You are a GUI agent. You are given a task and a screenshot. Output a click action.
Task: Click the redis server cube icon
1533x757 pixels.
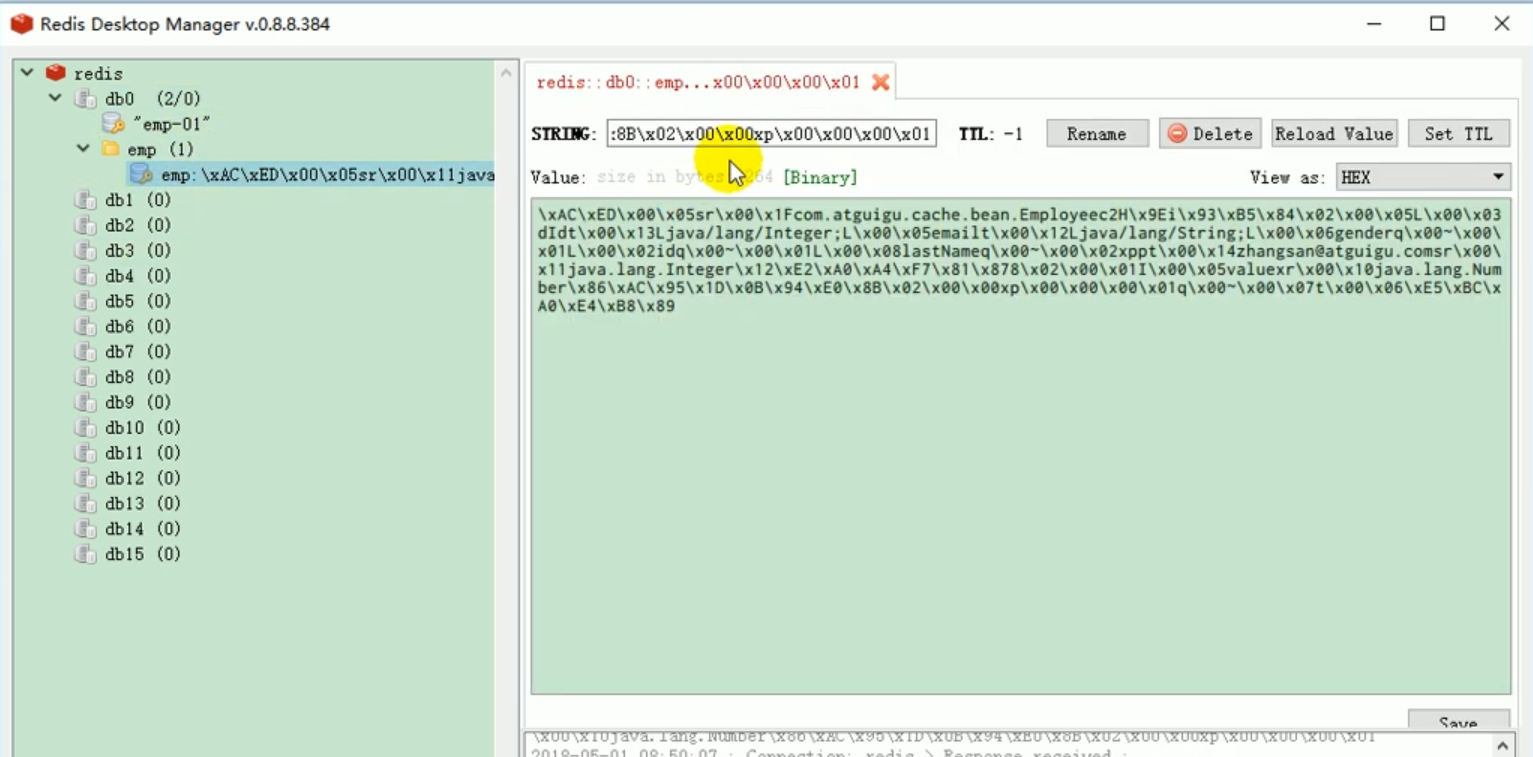click(55, 73)
